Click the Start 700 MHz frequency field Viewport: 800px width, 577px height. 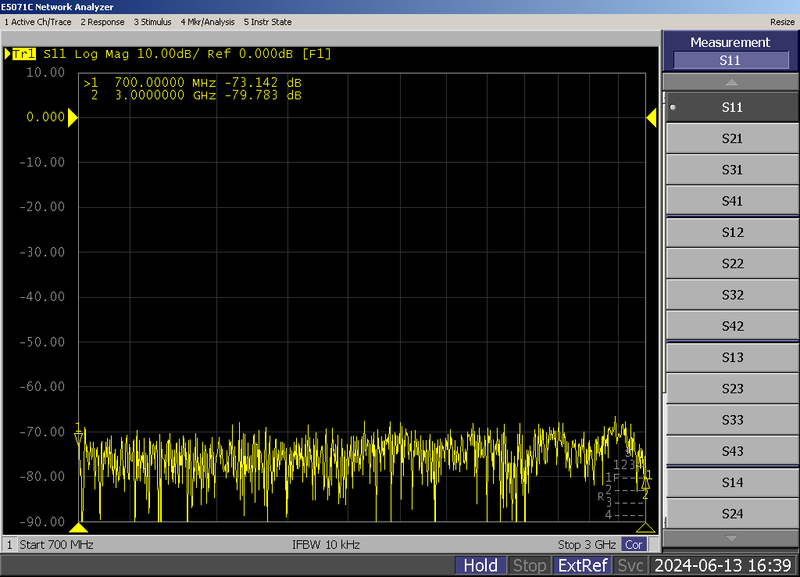57,545
